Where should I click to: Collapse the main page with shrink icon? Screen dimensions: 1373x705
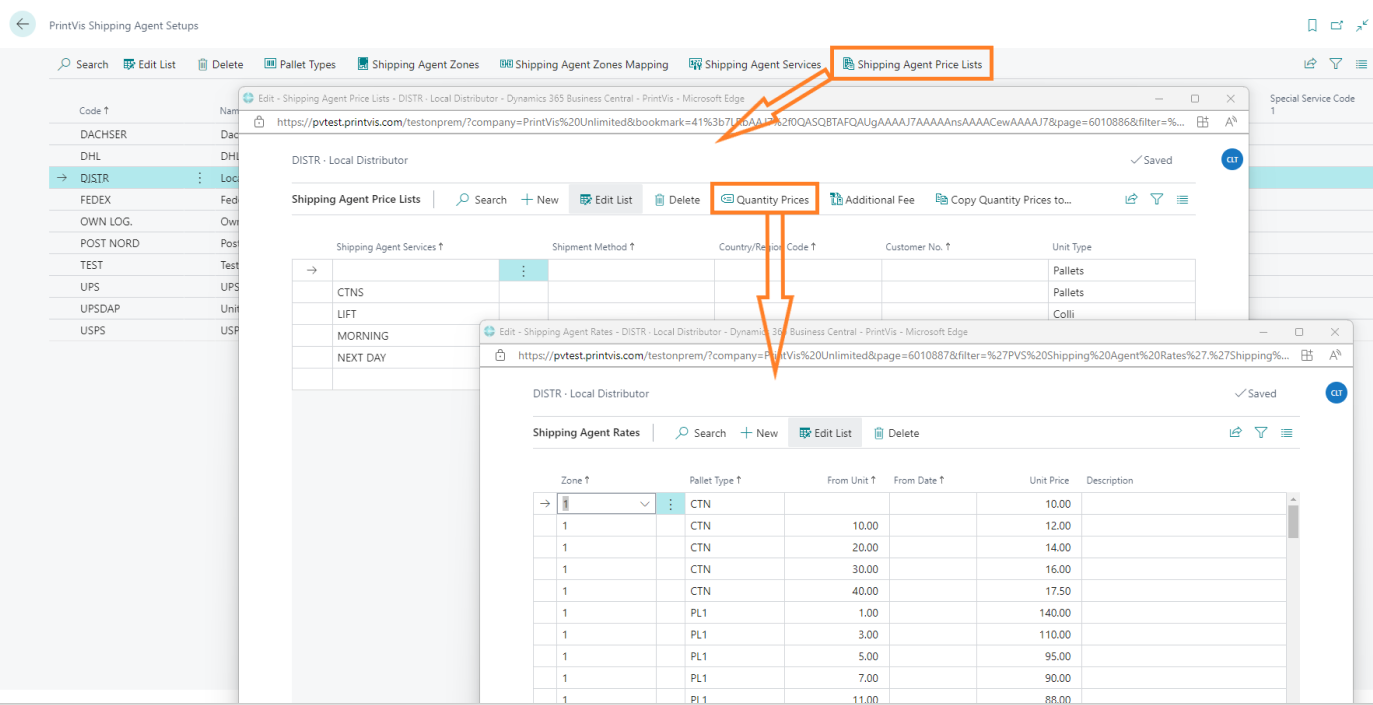(1361, 26)
